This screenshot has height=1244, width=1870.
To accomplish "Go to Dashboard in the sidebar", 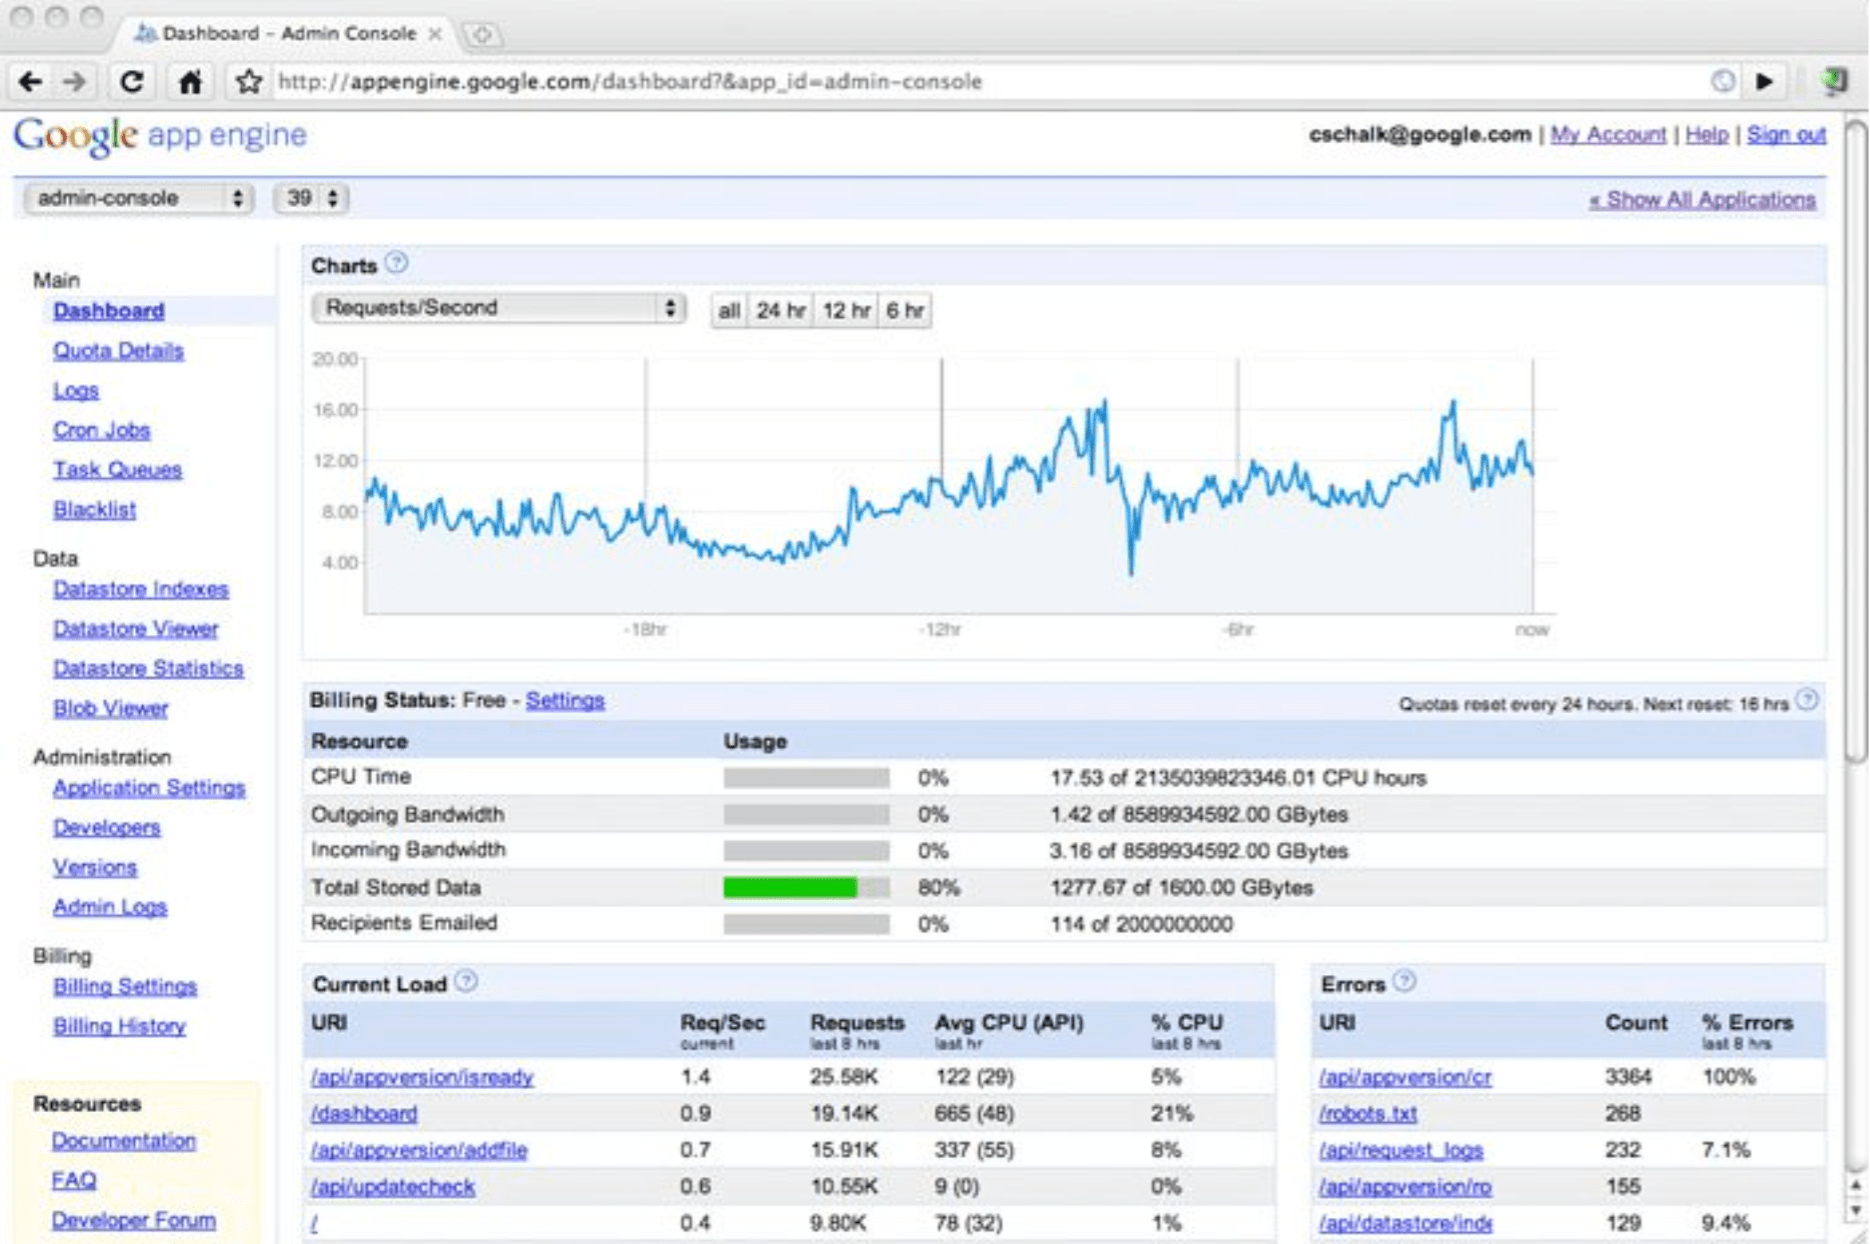I will coord(109,311).
